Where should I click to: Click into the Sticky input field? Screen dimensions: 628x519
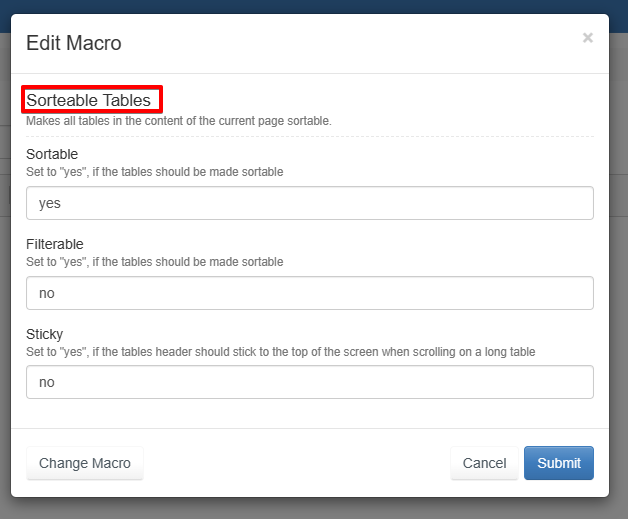coord(310,382)
